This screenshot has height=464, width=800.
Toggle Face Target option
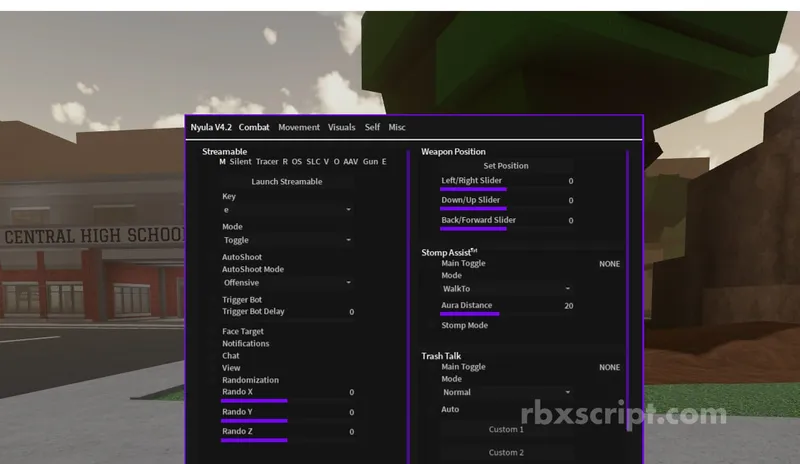[242, 331]
